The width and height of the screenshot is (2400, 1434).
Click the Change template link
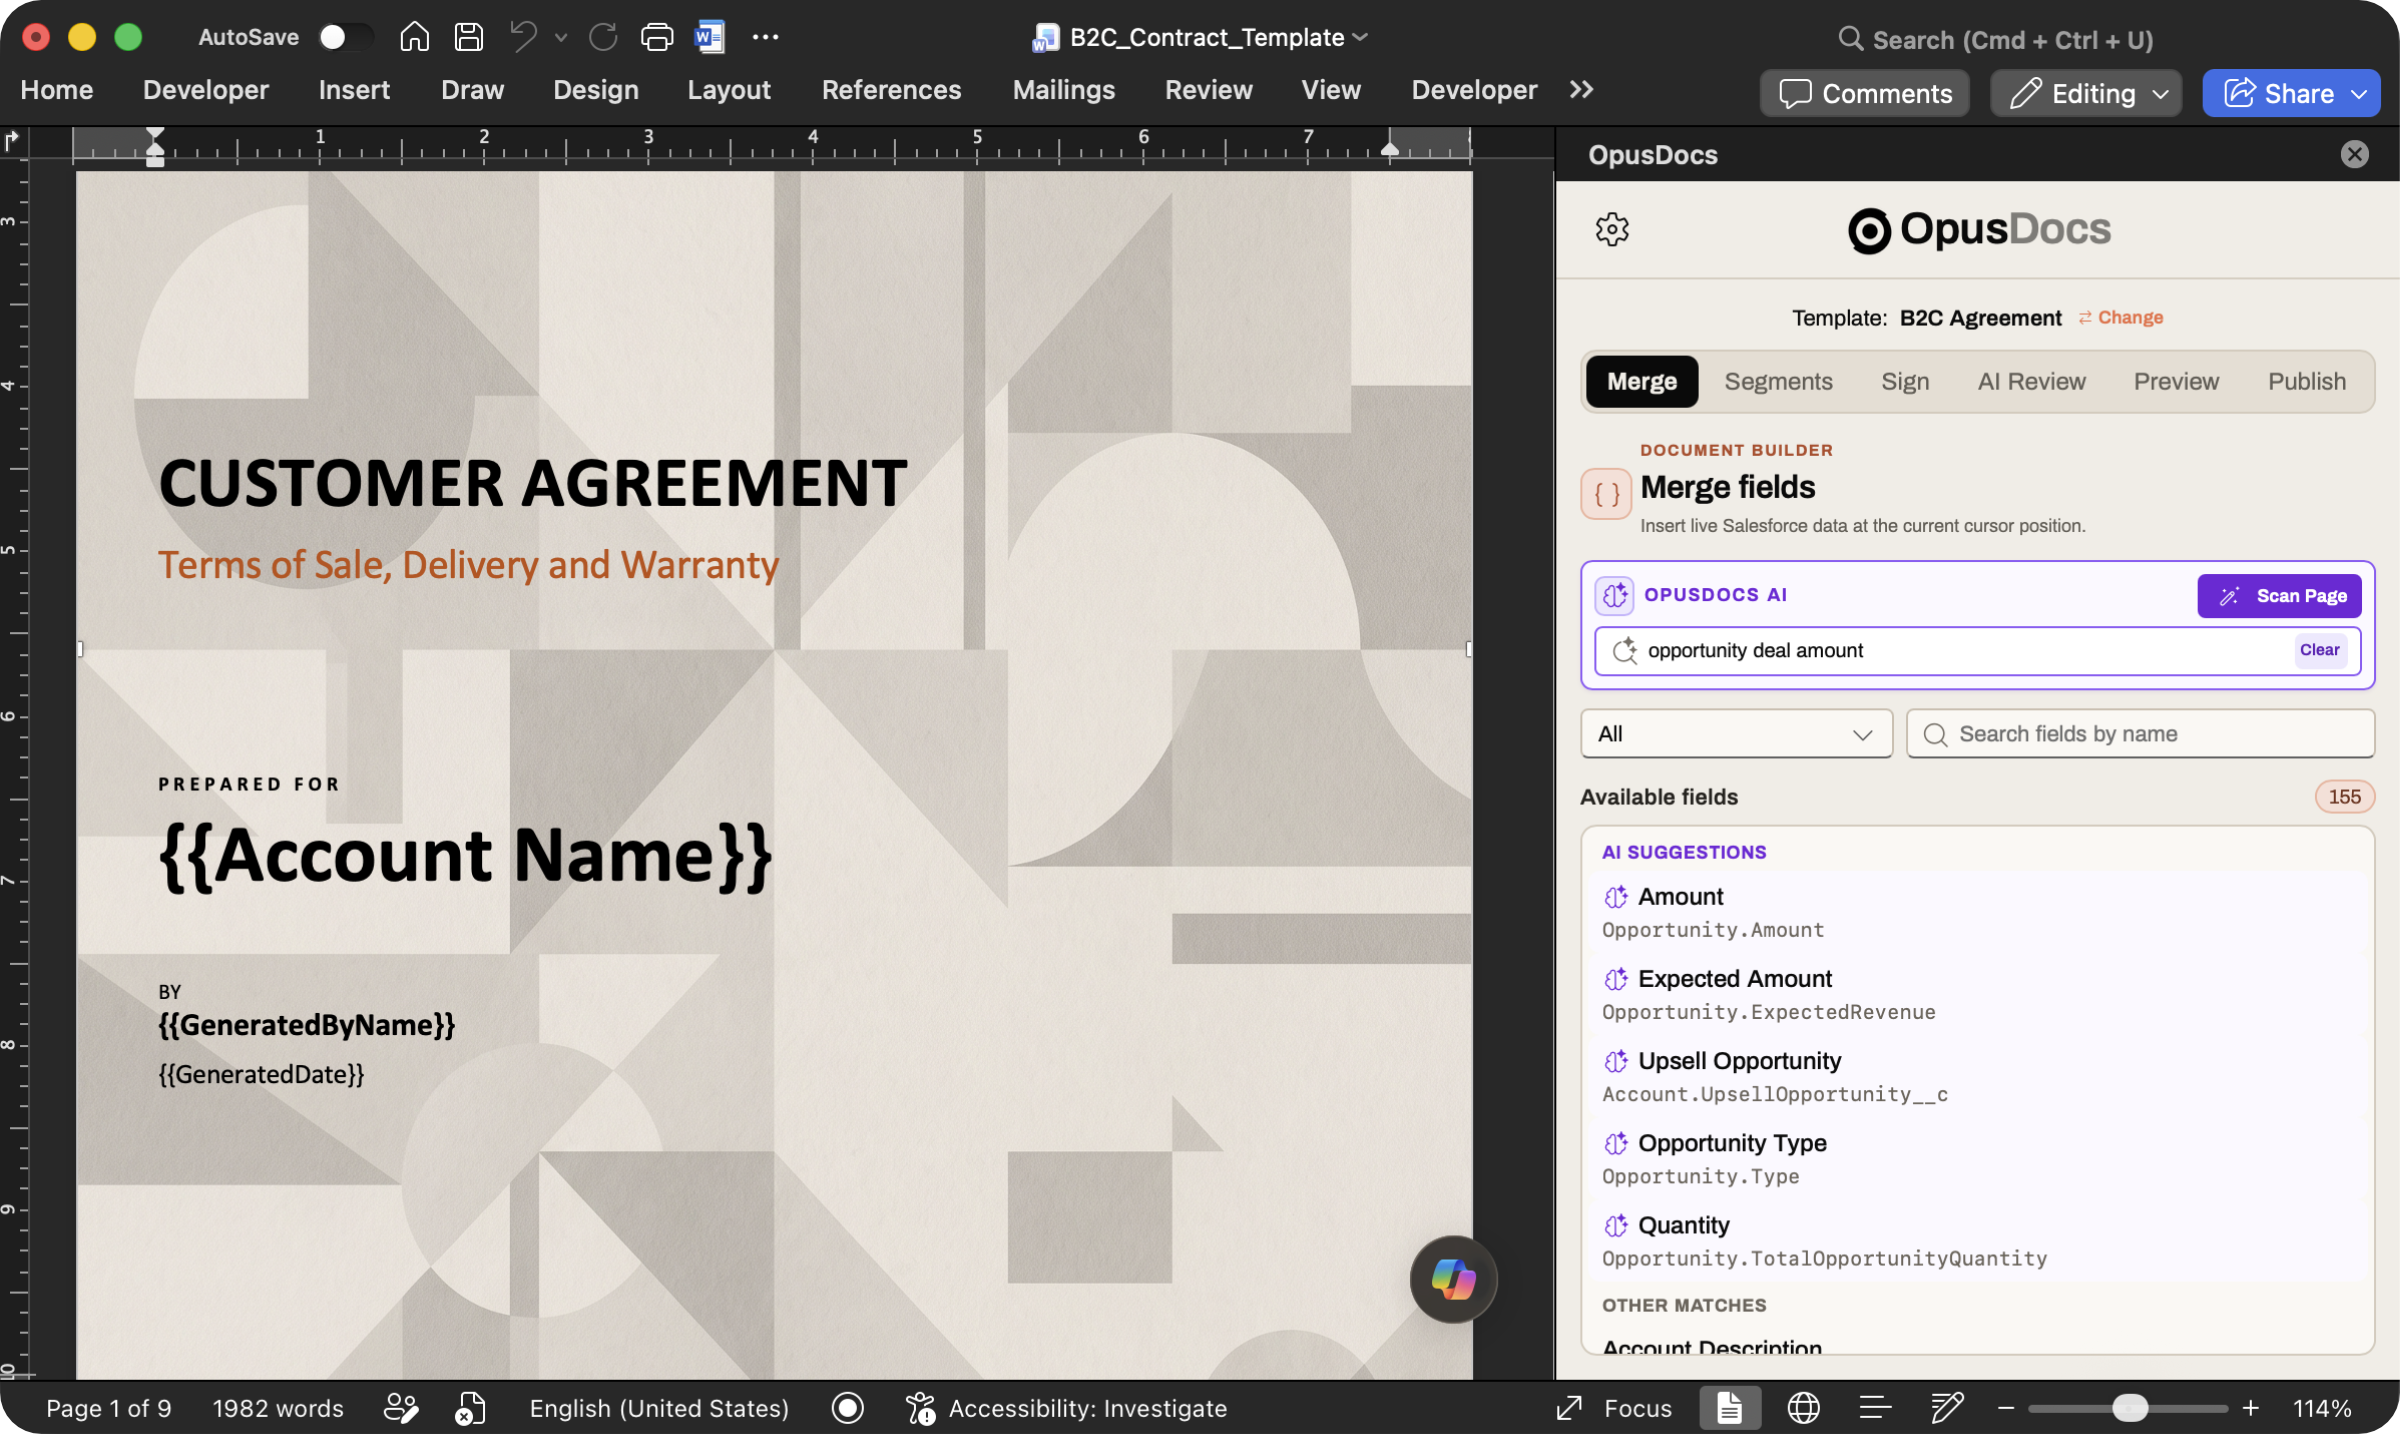tap(2121, 317)
